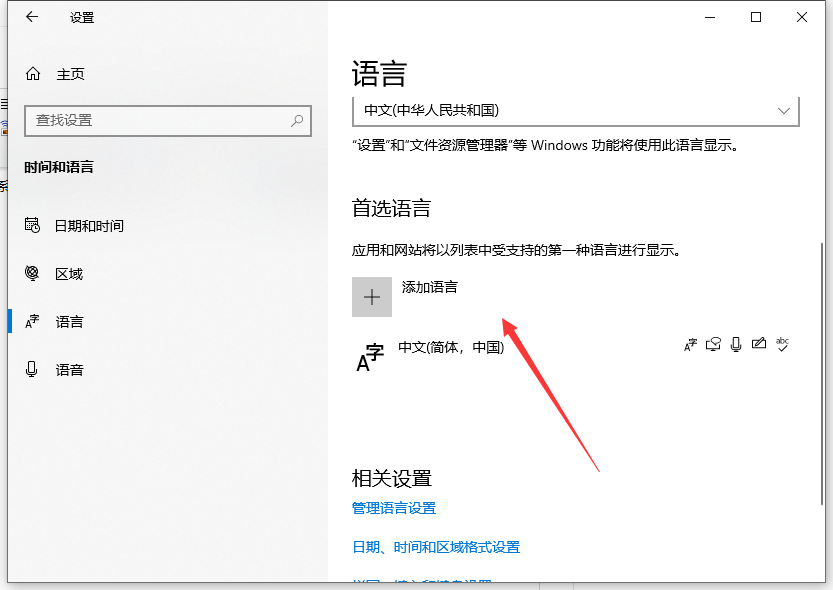Viewport: 833px width, 590px height.
Task: Click the display language feature icon
Action: pos(690,345)
